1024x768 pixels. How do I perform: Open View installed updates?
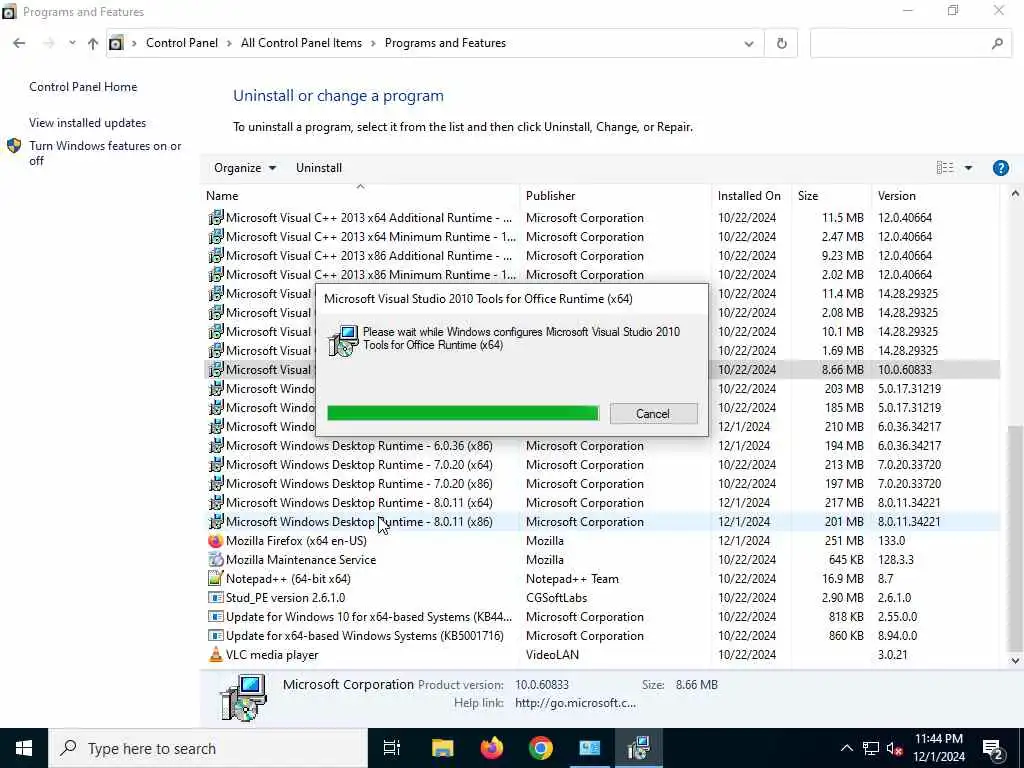[88, 123]
